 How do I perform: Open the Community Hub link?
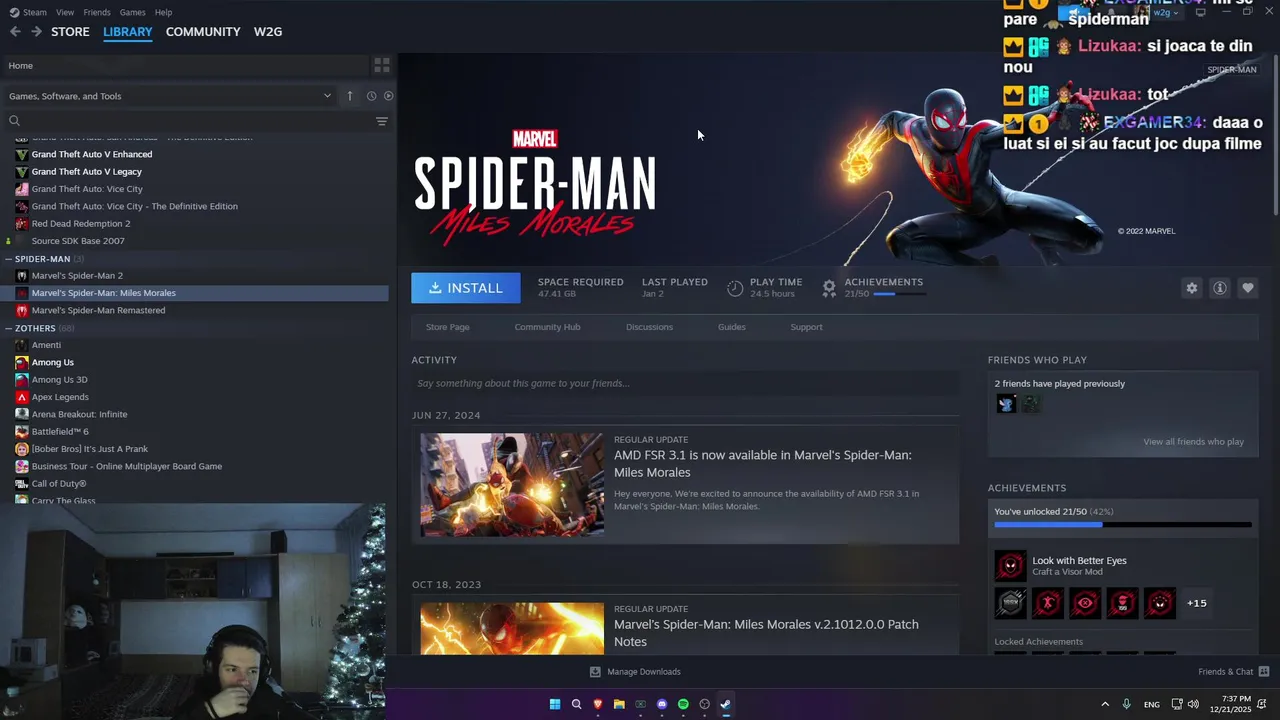(547, 327)
